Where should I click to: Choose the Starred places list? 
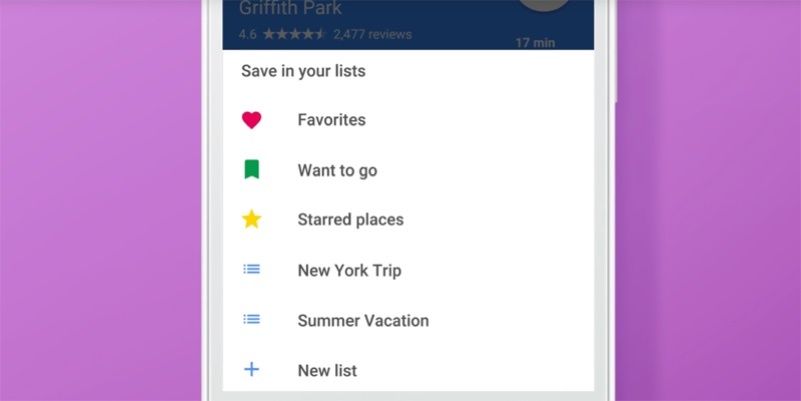(350, 220)
